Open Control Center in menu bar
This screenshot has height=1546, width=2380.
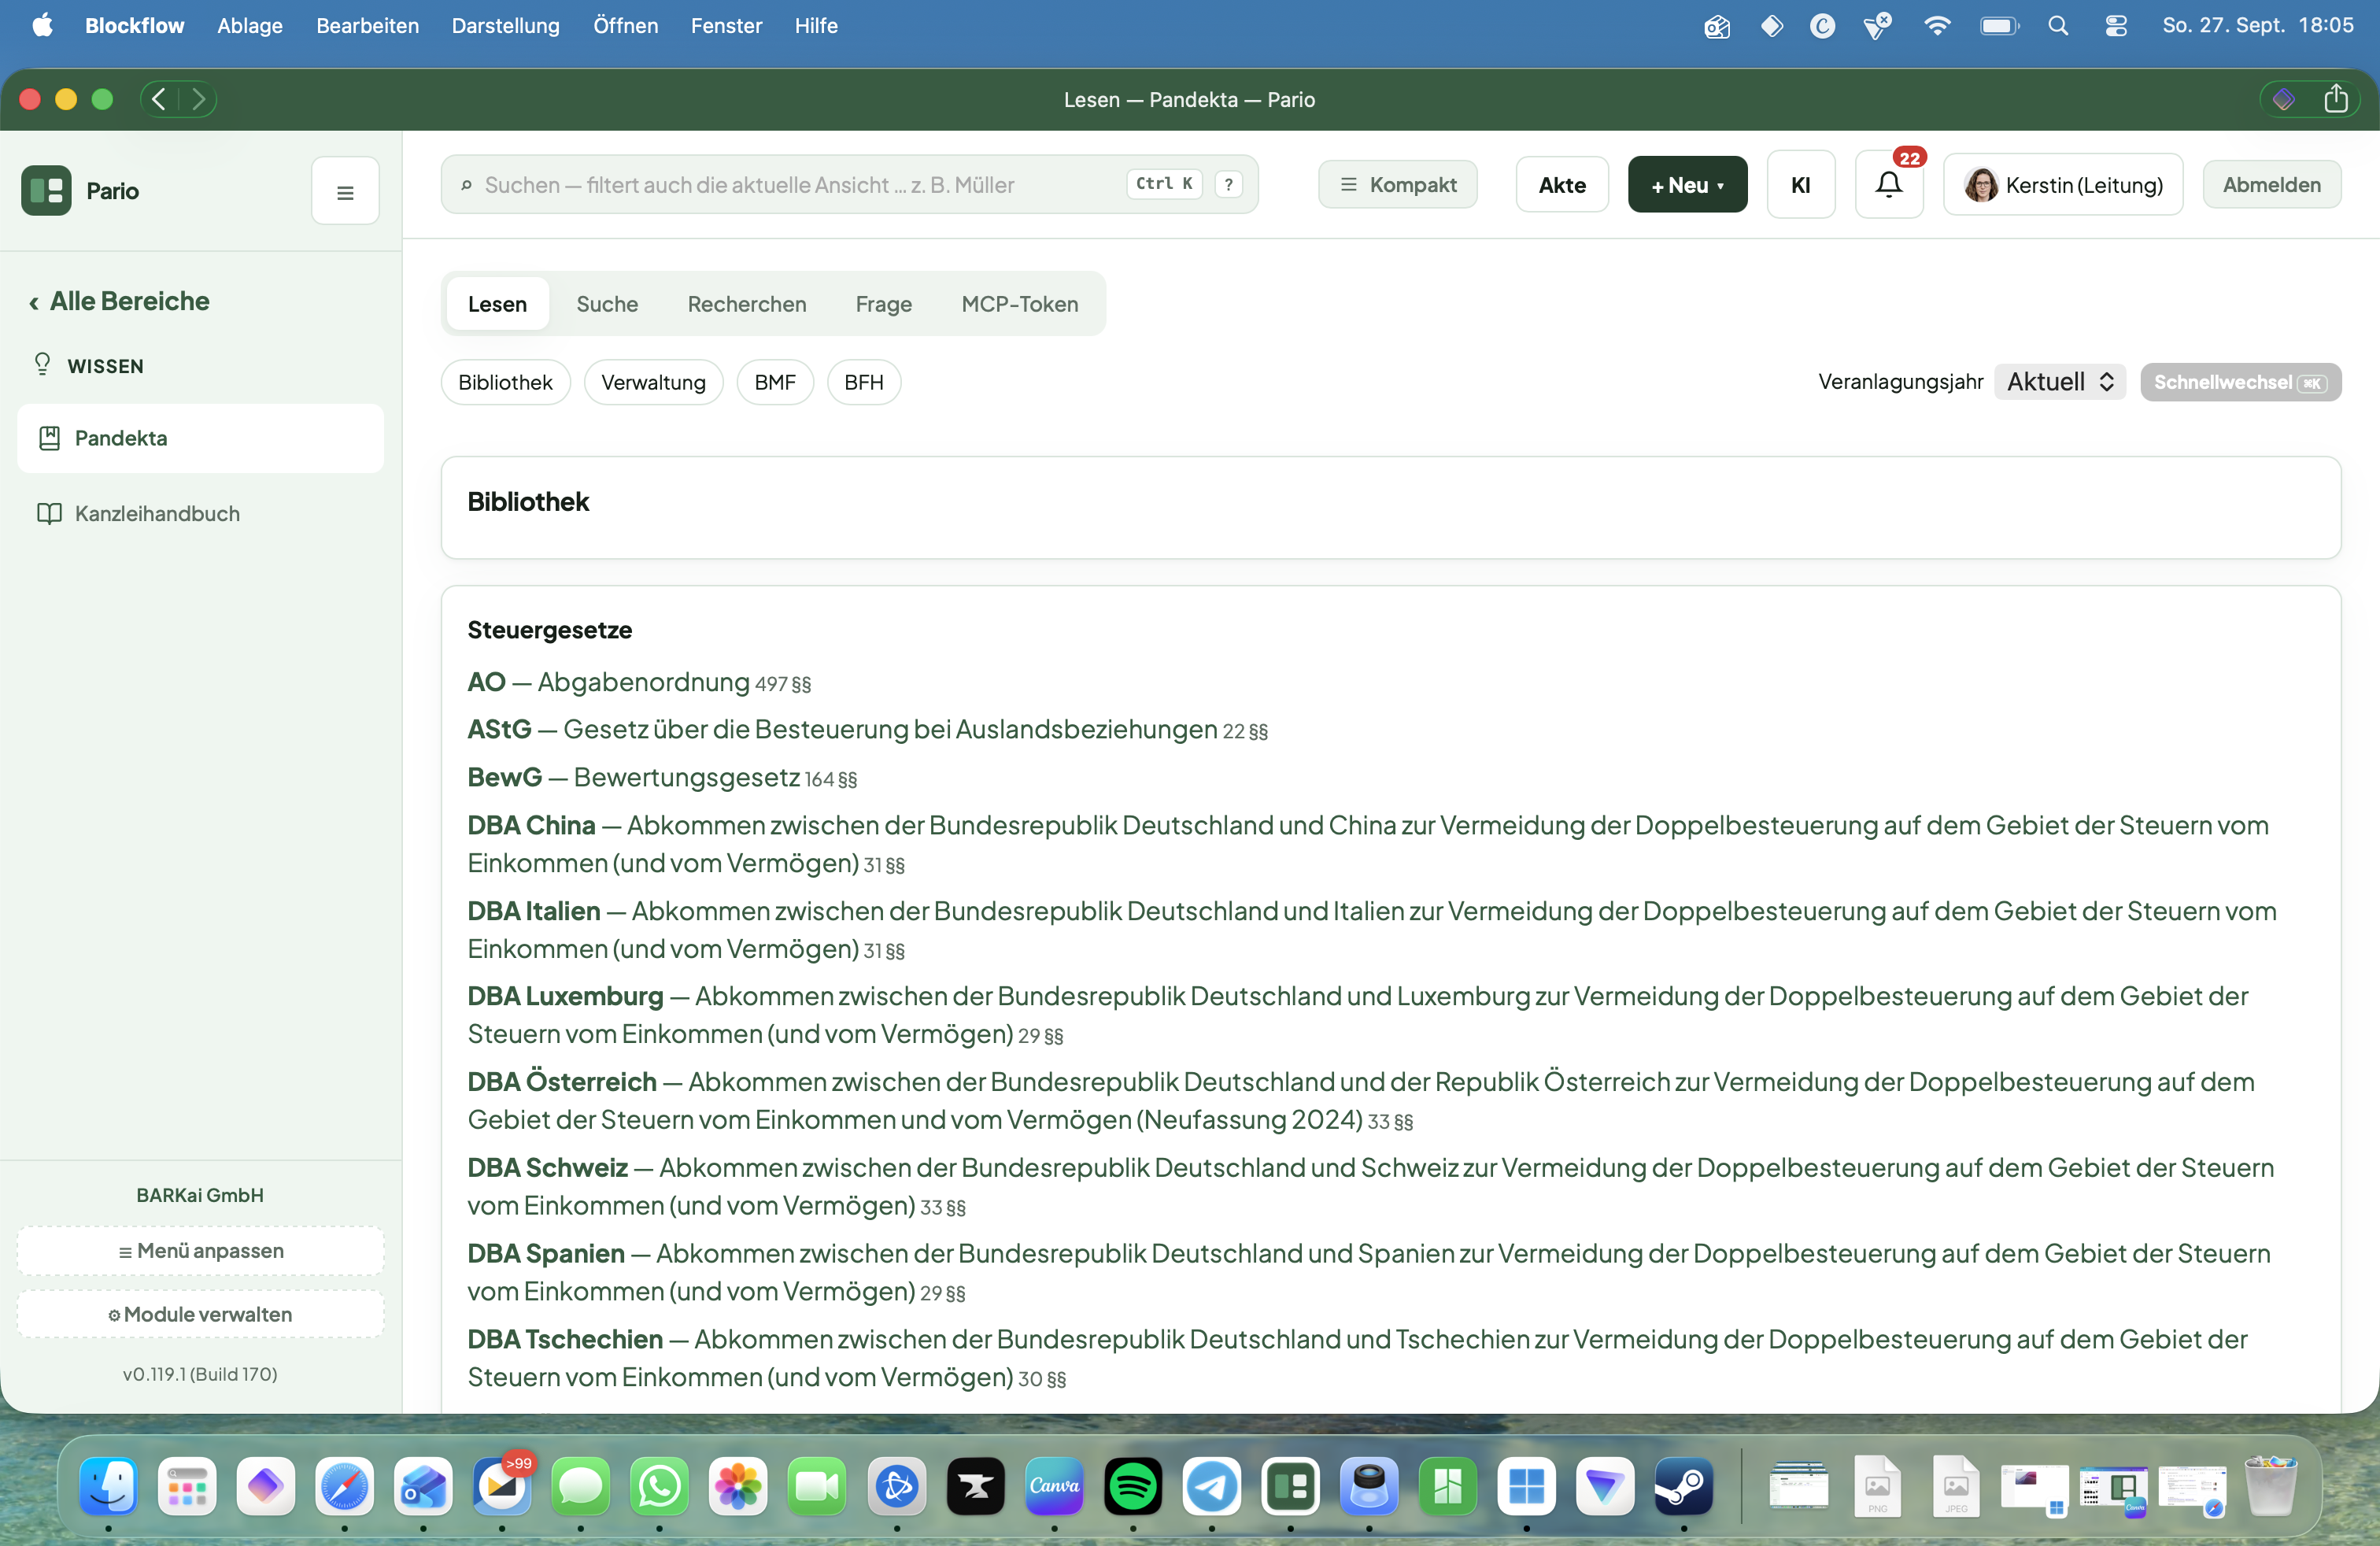2116,26
